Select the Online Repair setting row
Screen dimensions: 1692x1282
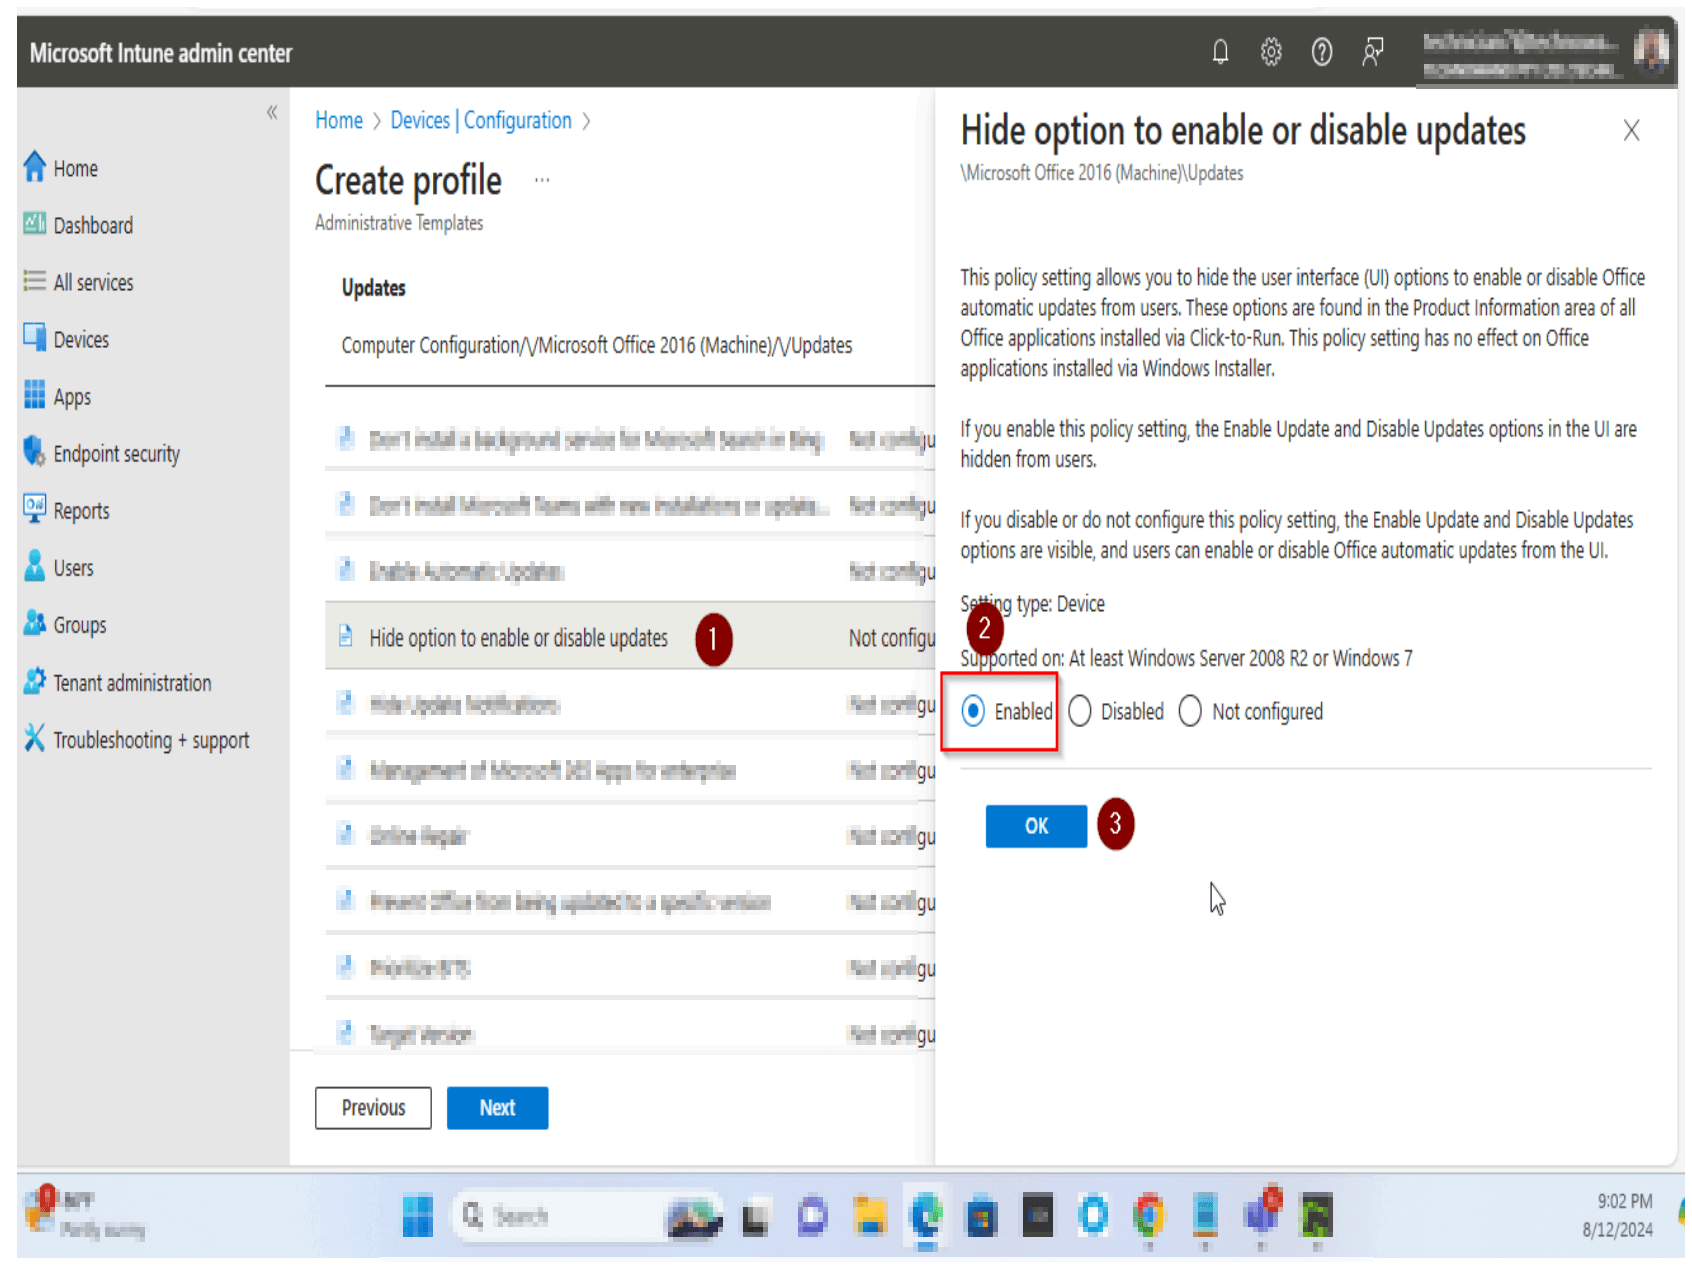630,836
